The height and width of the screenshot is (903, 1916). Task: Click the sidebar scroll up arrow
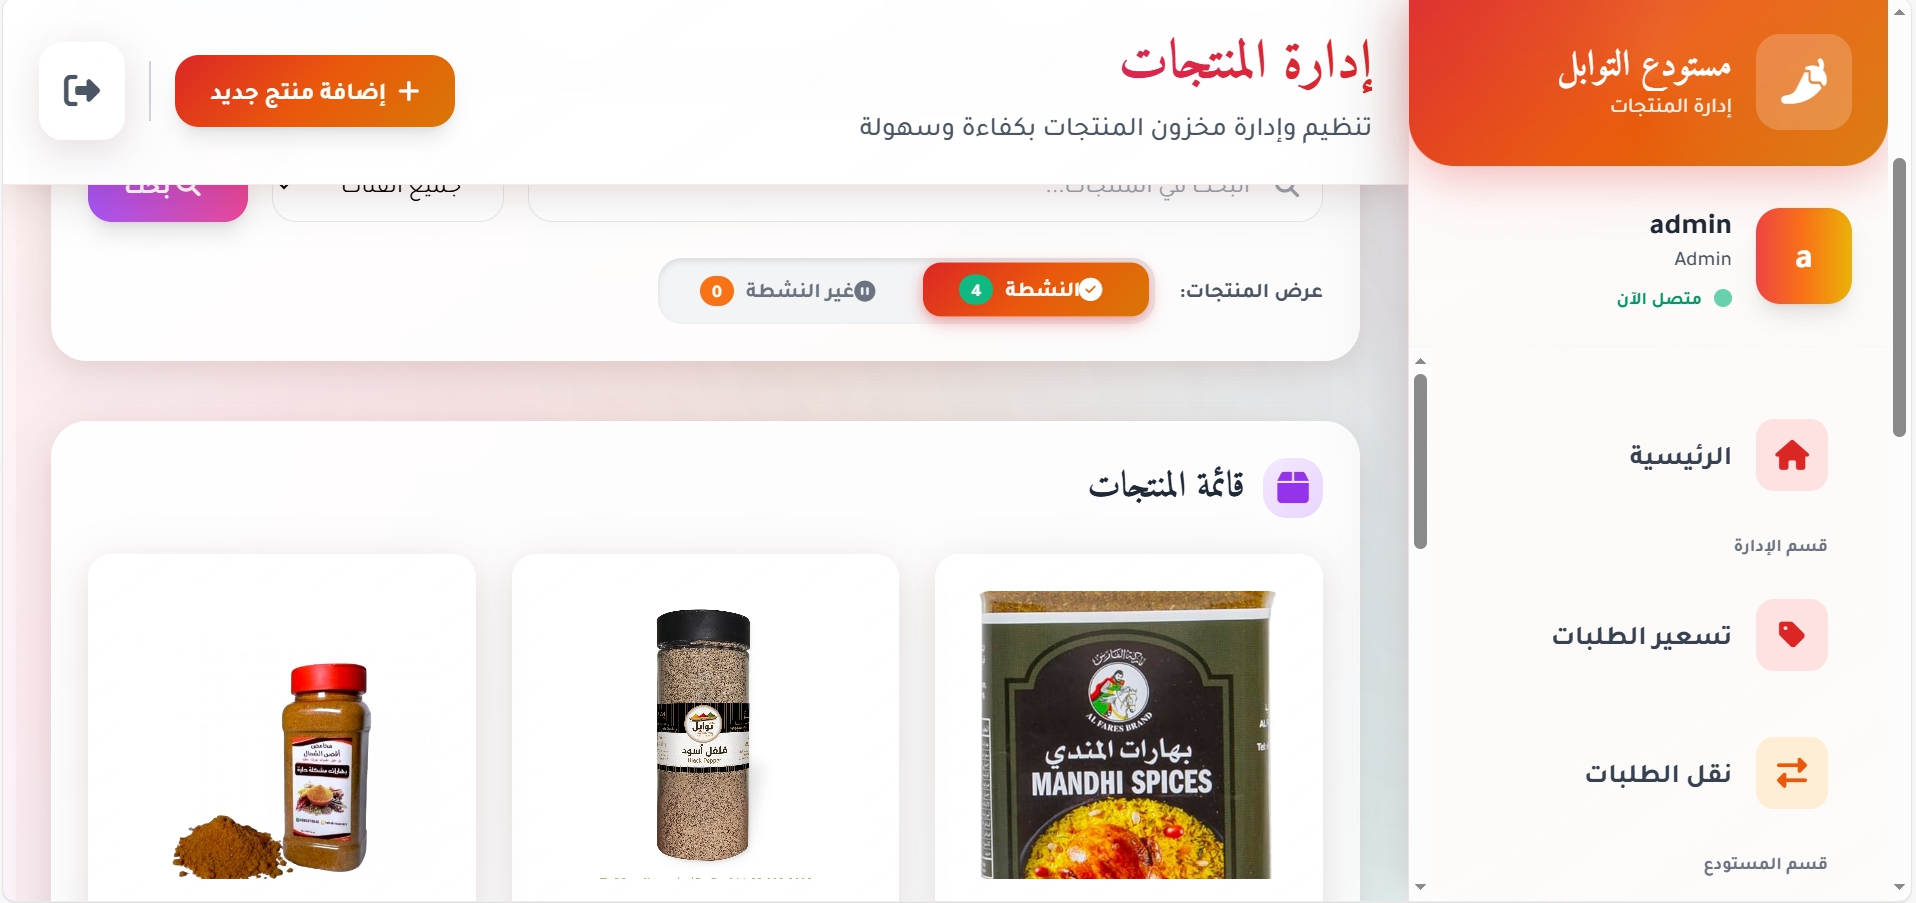(1420, 361)
